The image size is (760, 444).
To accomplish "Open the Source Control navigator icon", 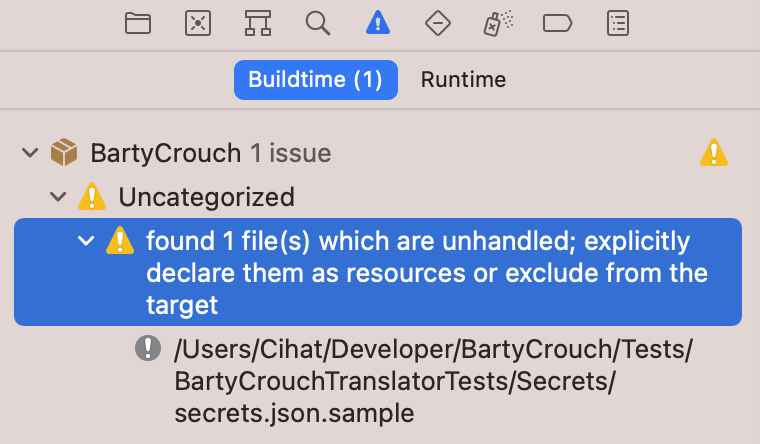I will 198,23.
